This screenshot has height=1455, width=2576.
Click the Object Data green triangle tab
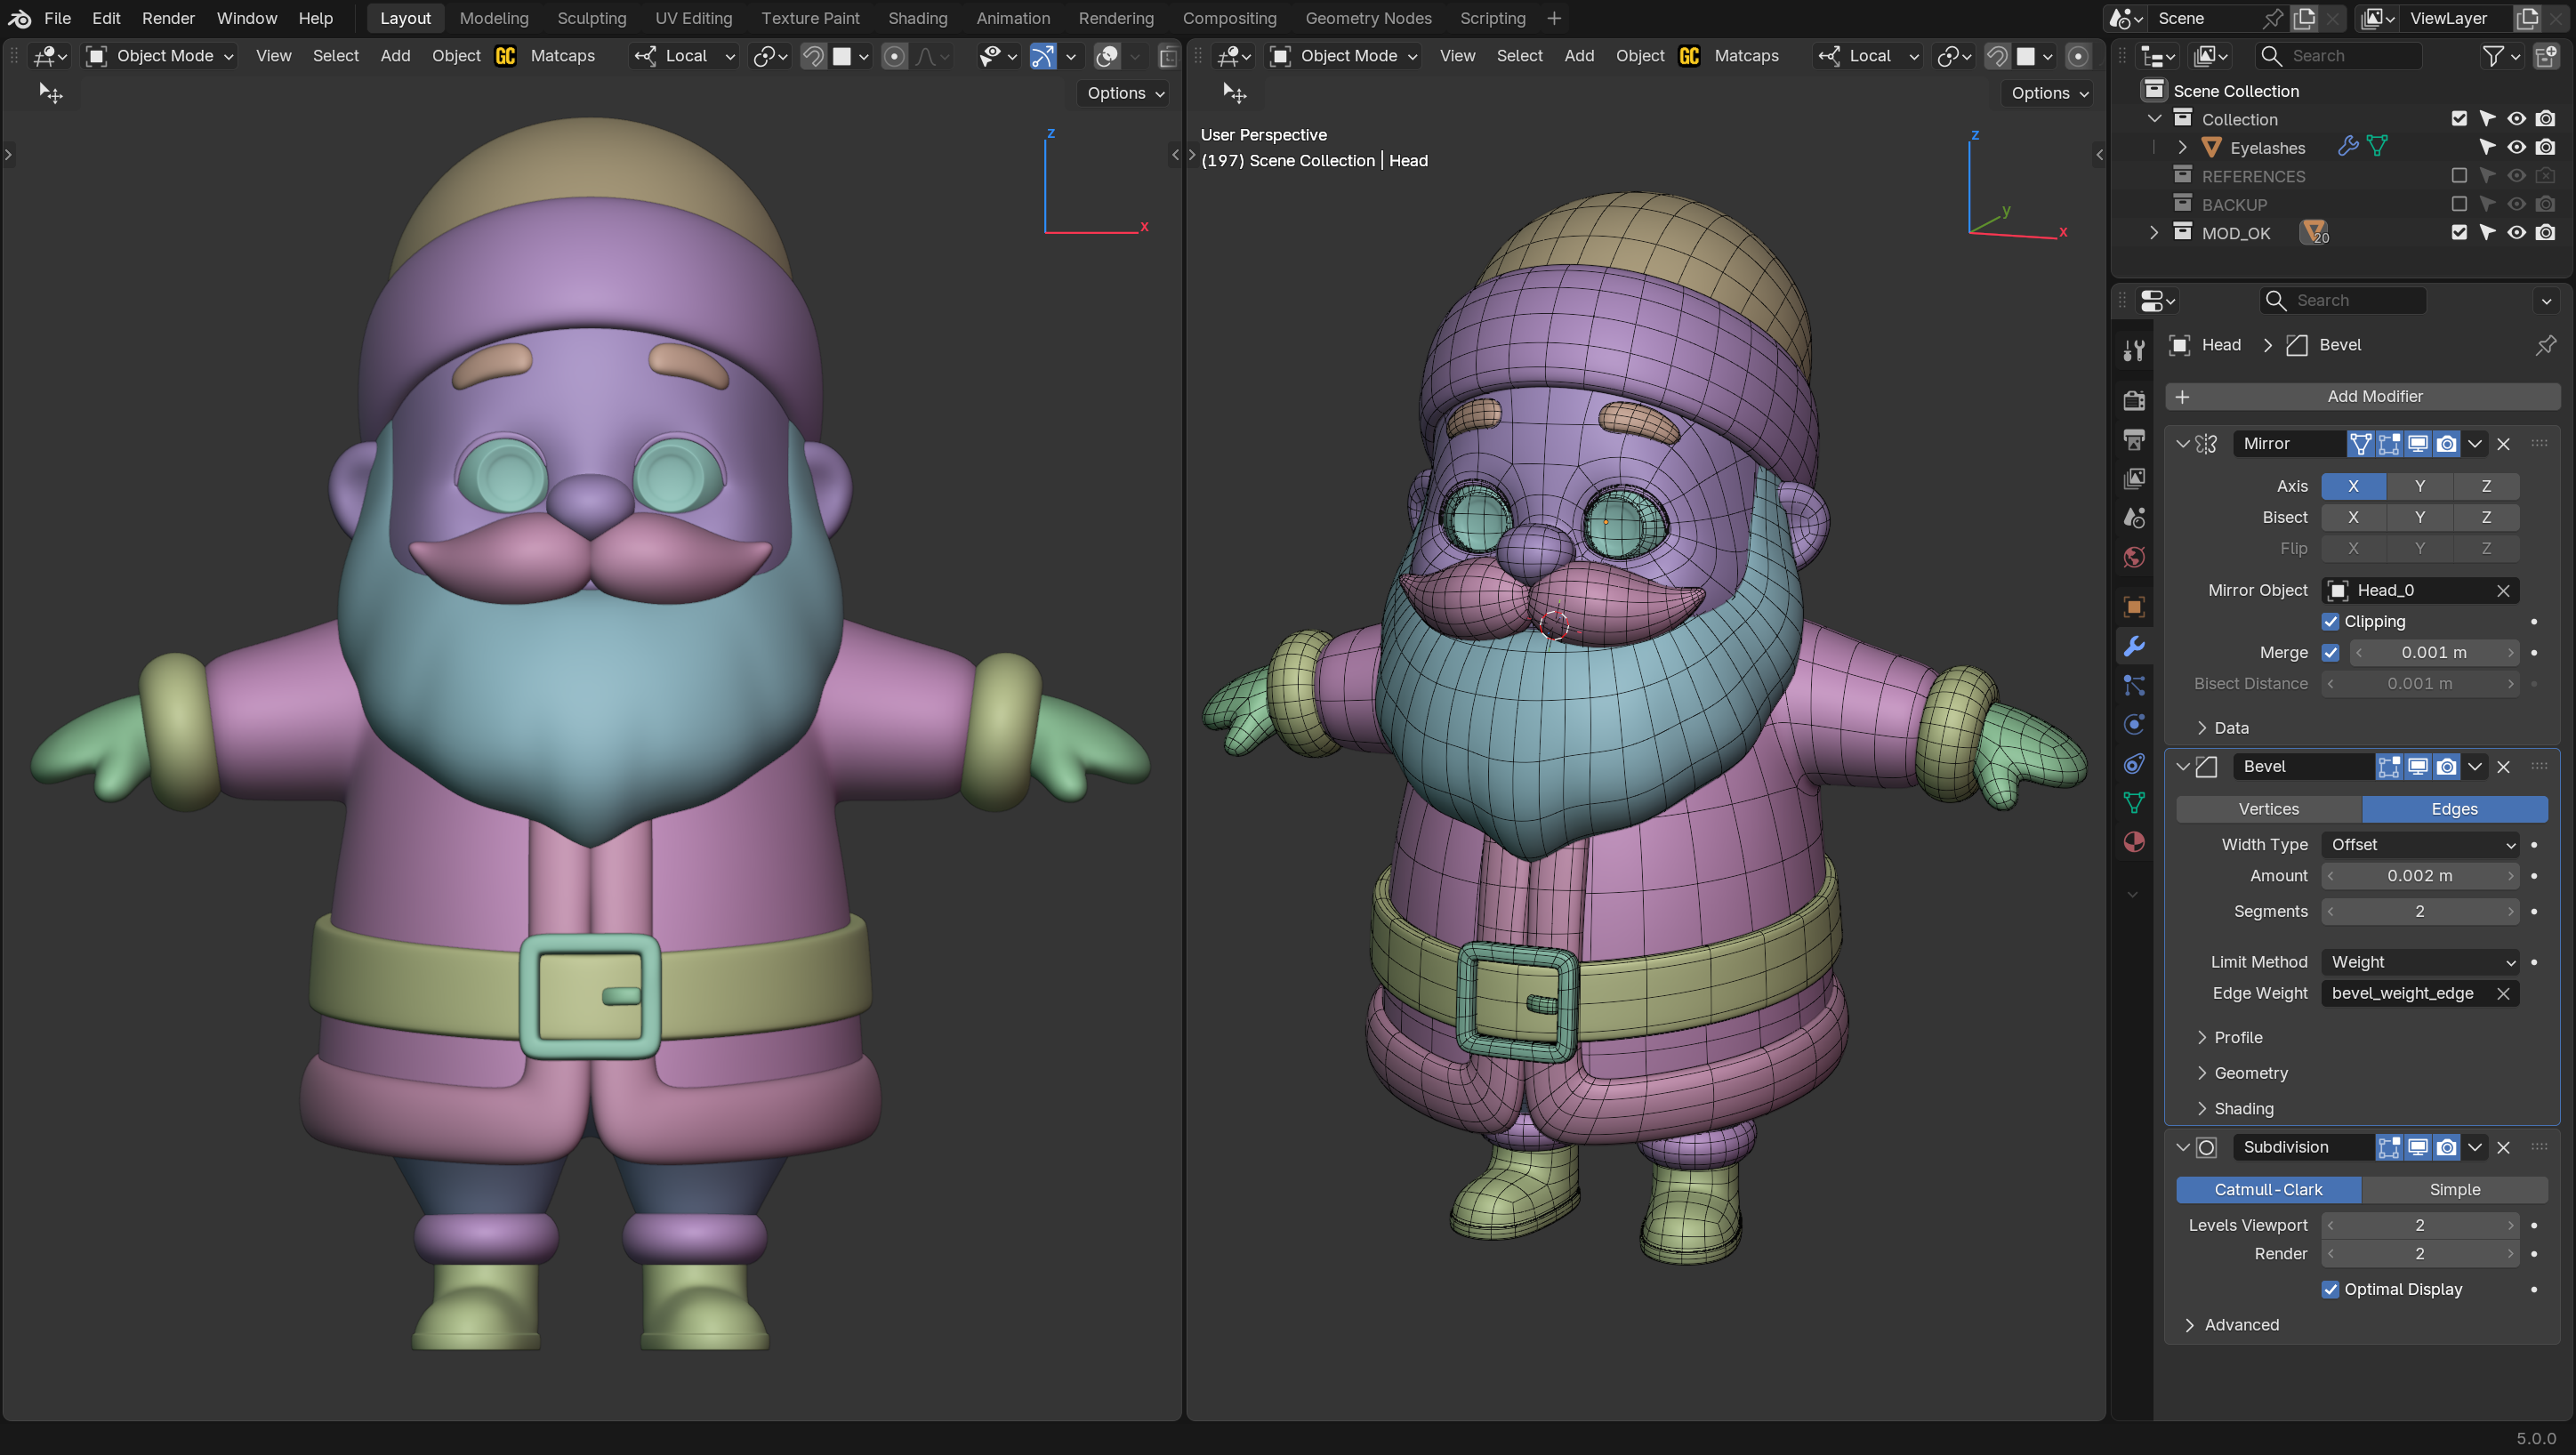coord(2133,803)
